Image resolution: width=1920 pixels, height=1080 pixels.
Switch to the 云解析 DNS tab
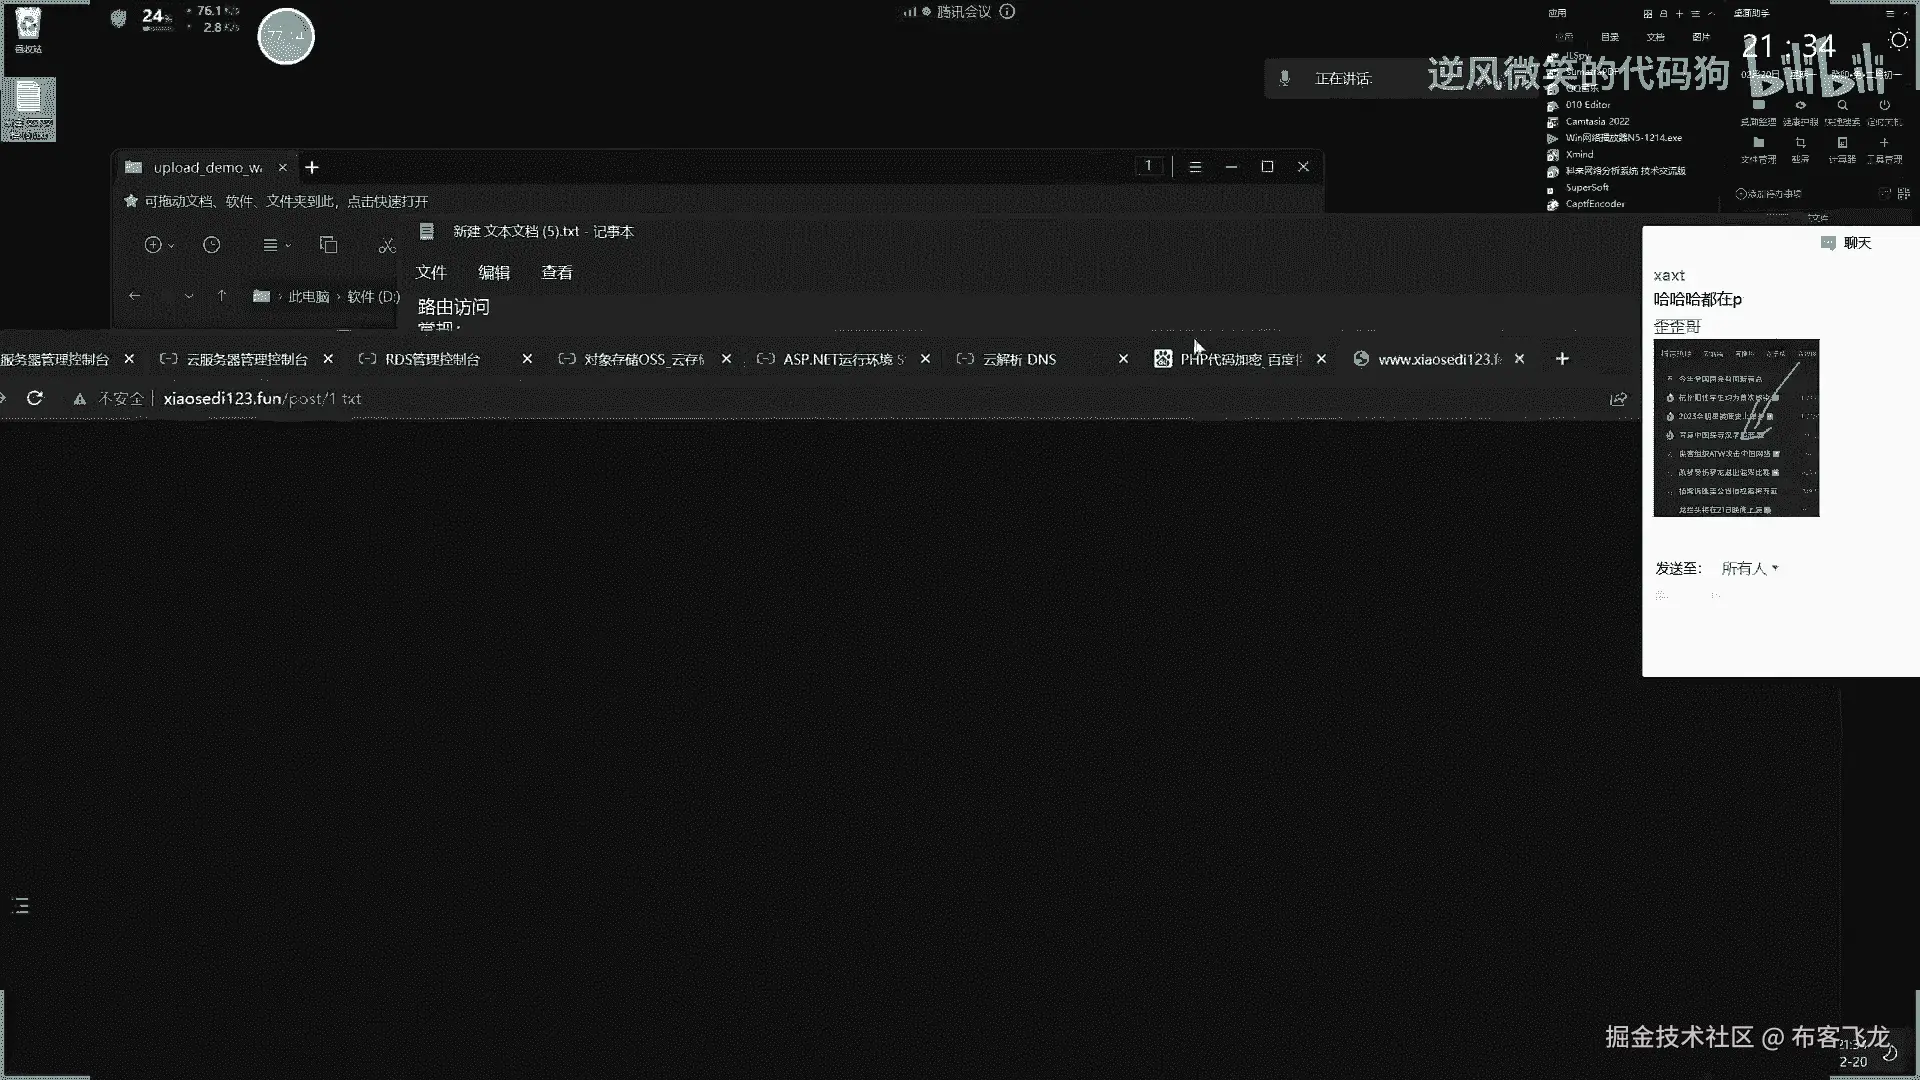(x=1019, y=359)
